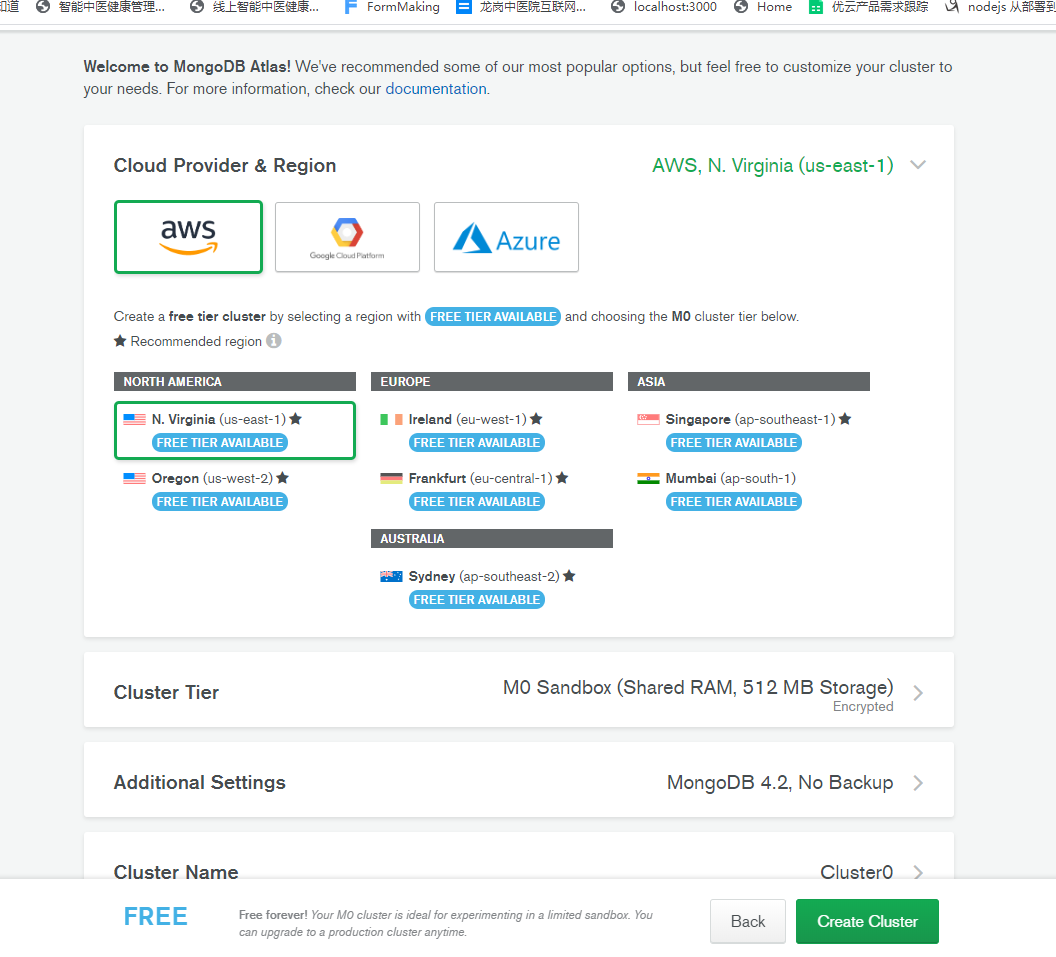
Task: Click the Singapore flag icon
Action: click(x=648, y=419)
